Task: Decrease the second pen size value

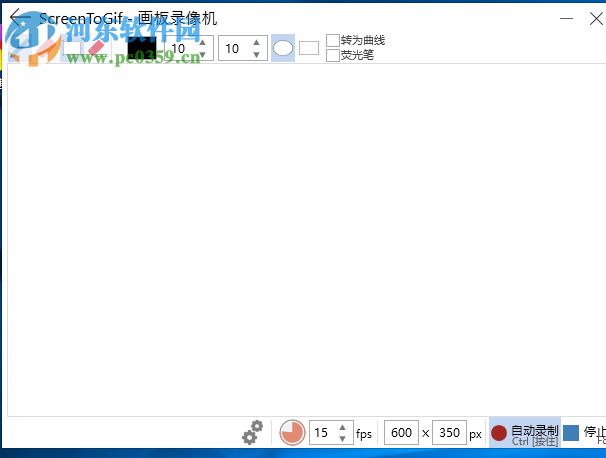Action: [x=256, y=55]
